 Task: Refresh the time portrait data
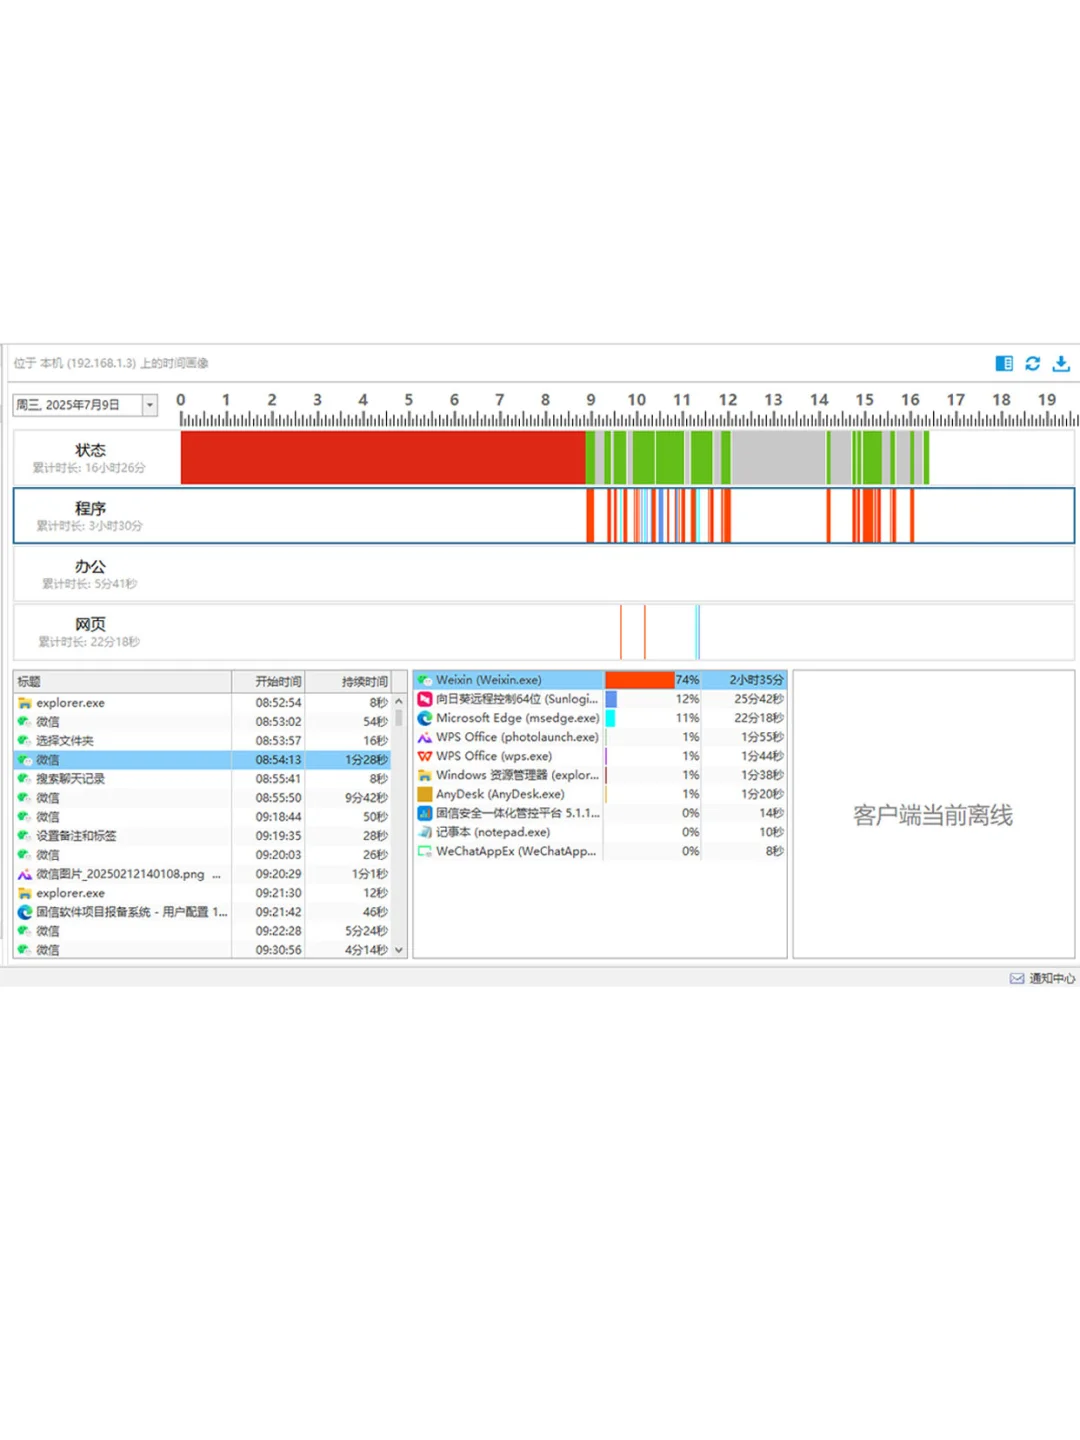(x=1033, y=363)
